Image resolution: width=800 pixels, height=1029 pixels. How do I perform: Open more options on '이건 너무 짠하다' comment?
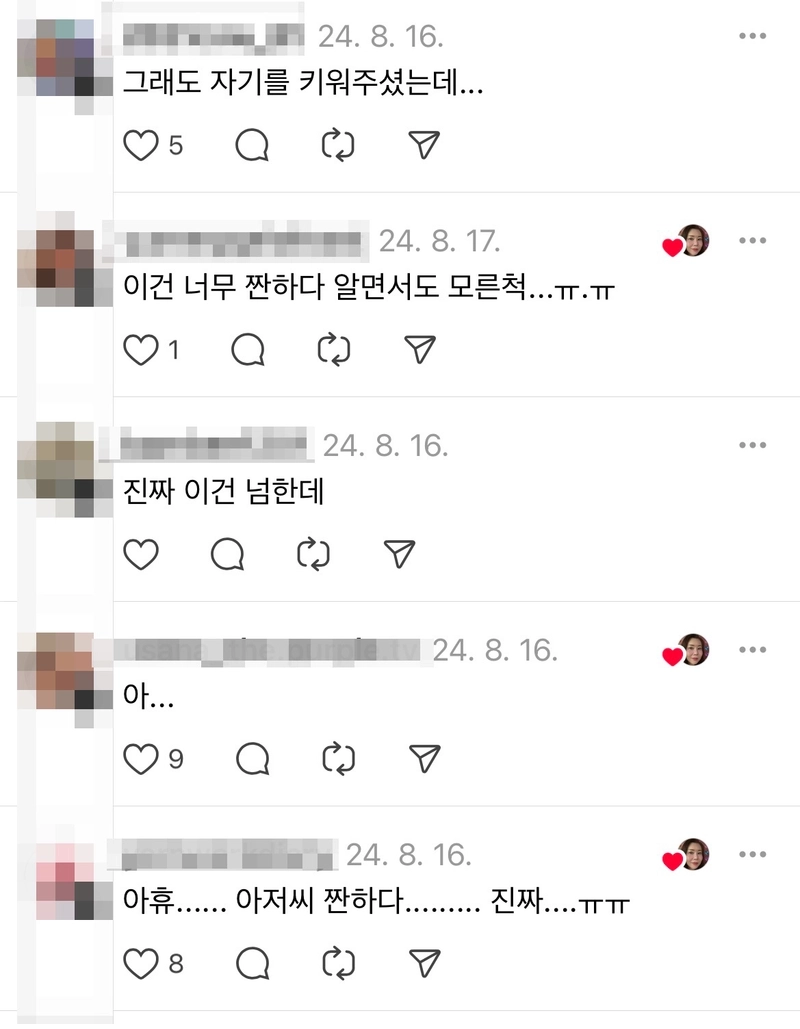752,240
